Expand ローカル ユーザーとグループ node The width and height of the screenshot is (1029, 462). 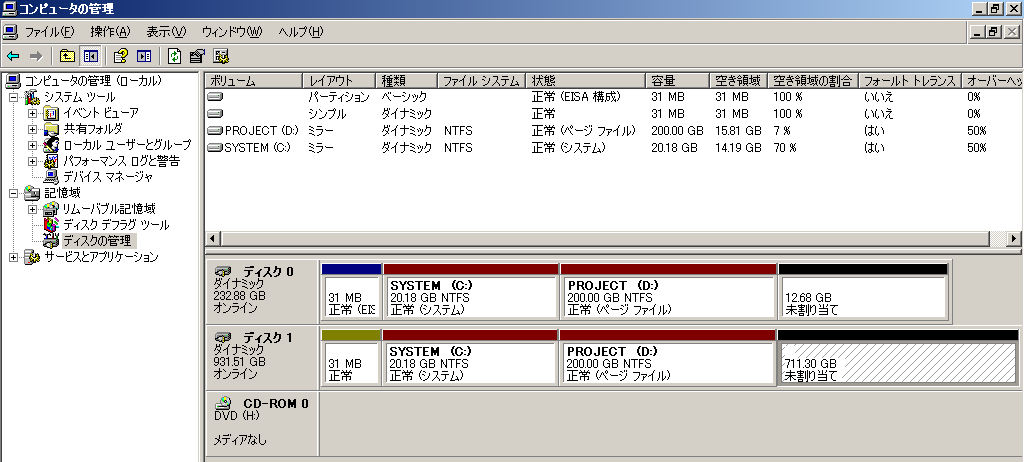32,145
